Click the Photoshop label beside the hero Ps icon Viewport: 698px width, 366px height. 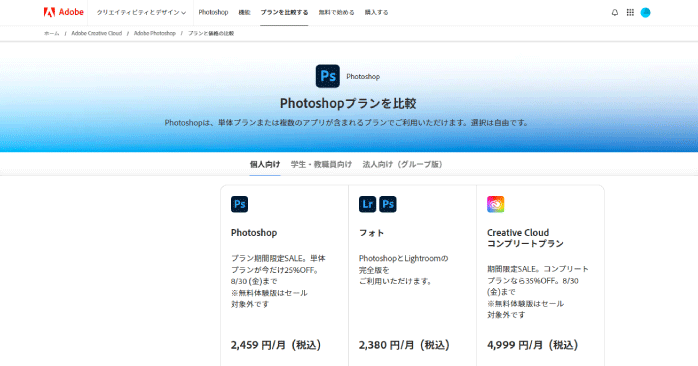pos(363,77)
